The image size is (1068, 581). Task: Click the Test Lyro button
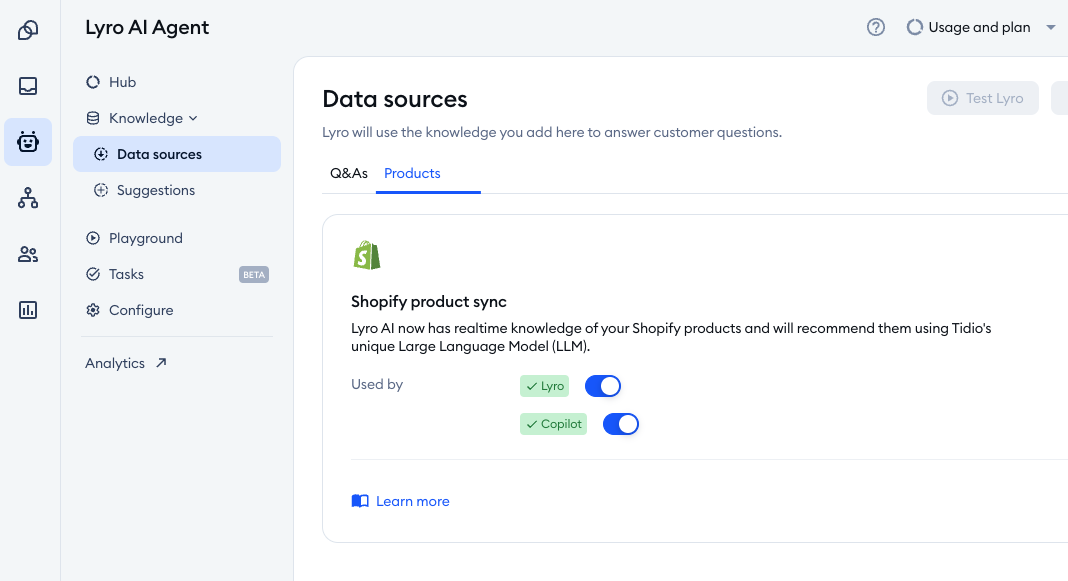[982, 98]
